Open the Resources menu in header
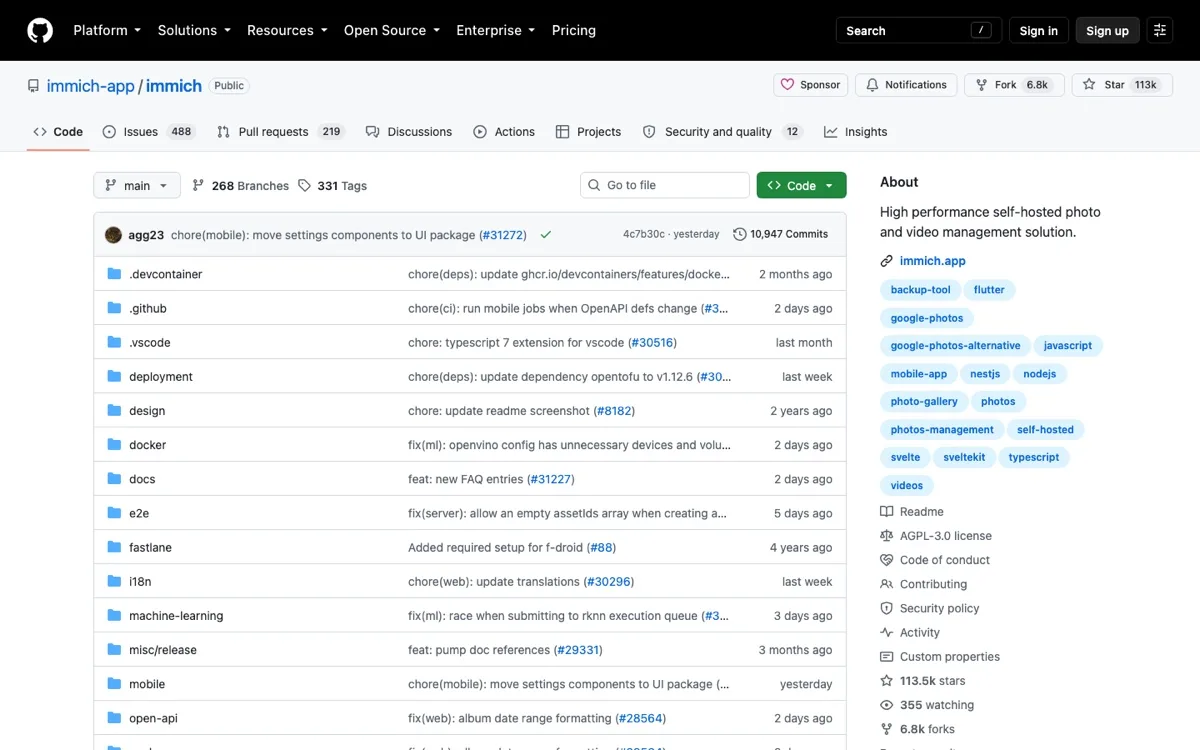Viewport: 1200px width, 750px height. 287,30
